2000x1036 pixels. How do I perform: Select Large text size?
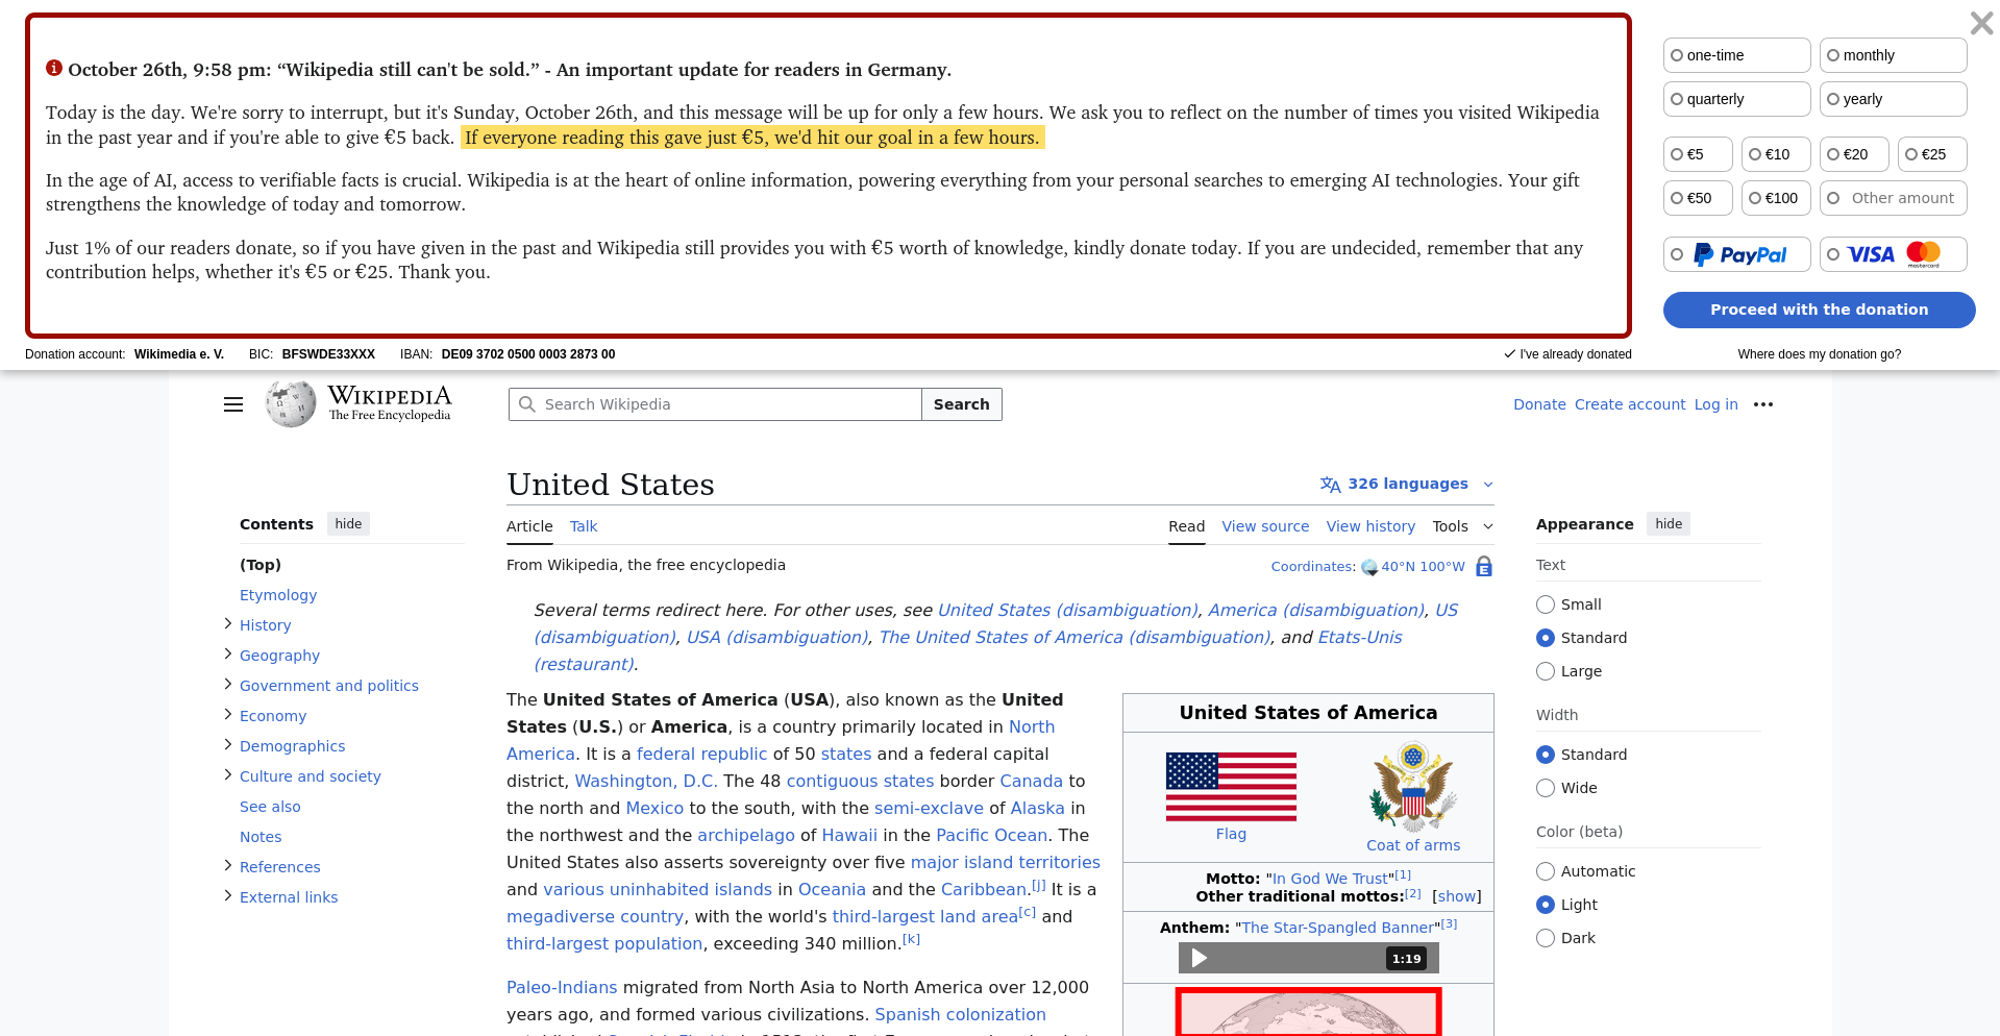coord(1546,671)
